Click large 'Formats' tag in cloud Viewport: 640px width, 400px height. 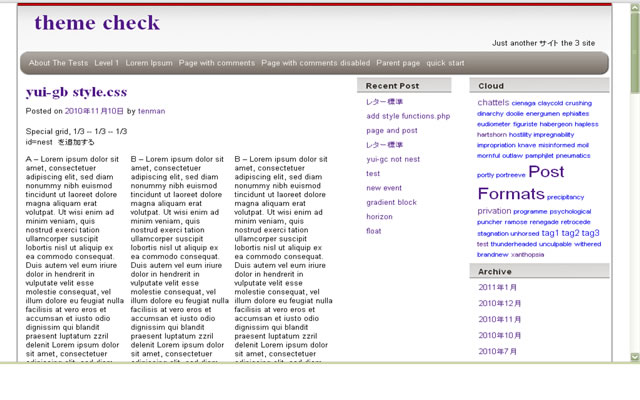tap(511, 193)
